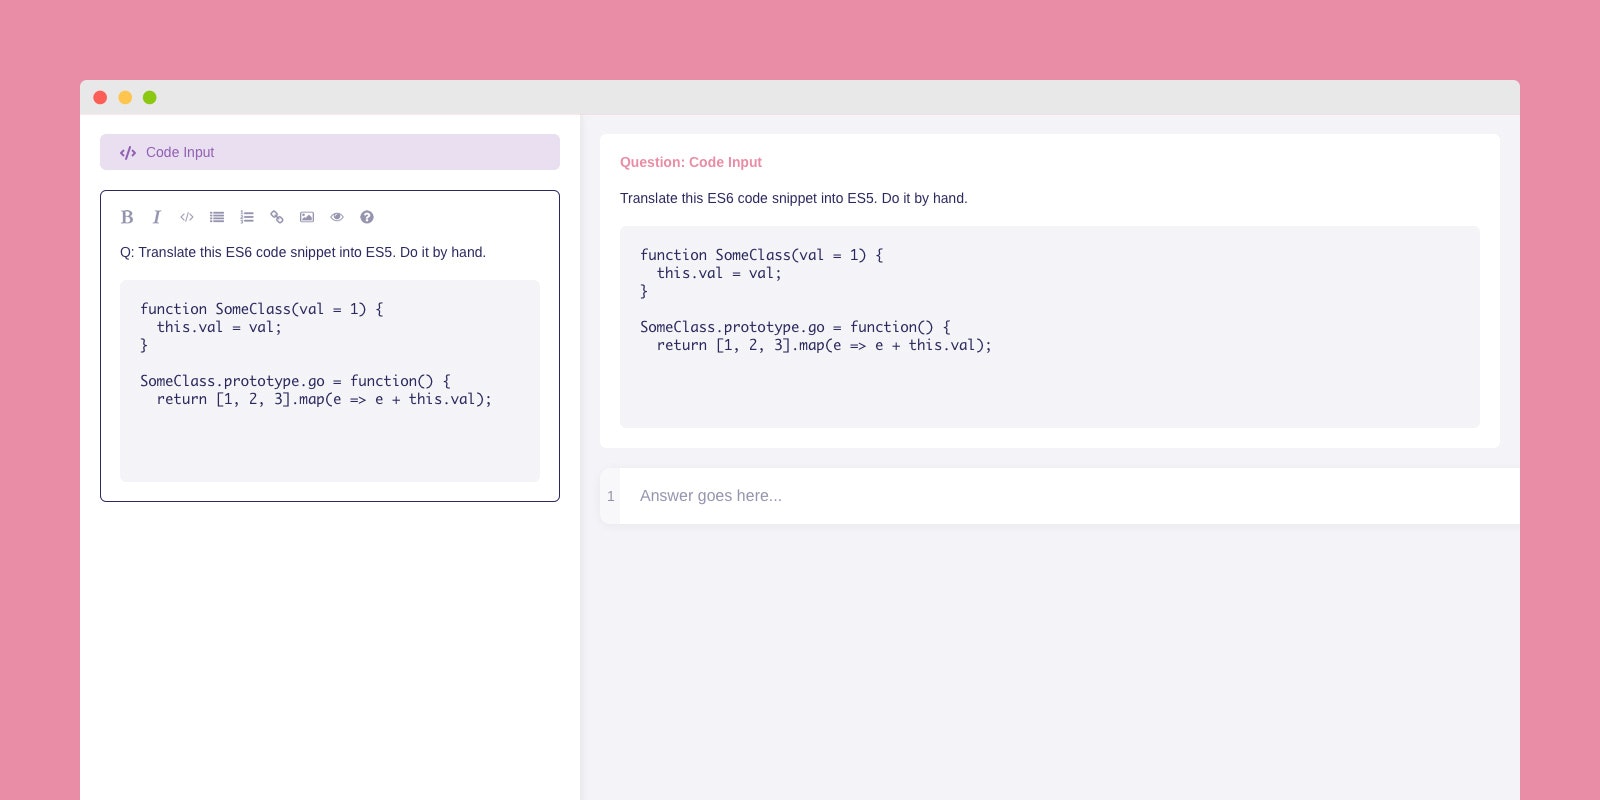Insert numbered ordered list

pos(247,217)
